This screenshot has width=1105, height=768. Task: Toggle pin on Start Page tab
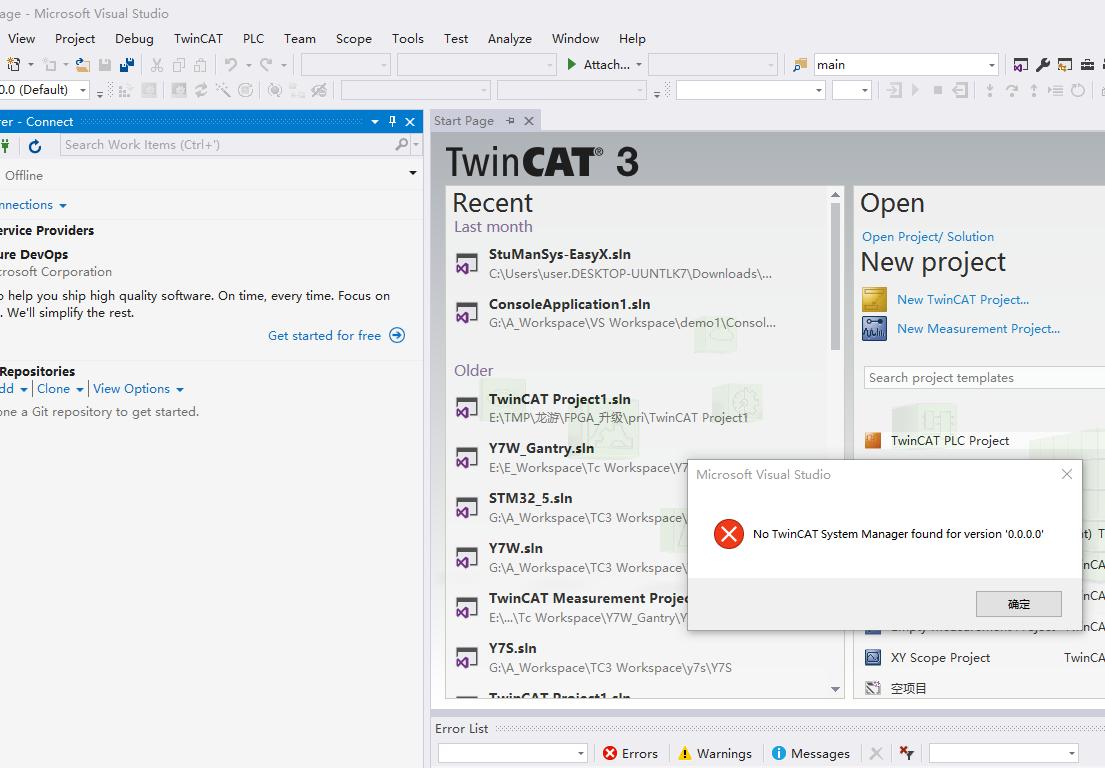pos(510,120)
